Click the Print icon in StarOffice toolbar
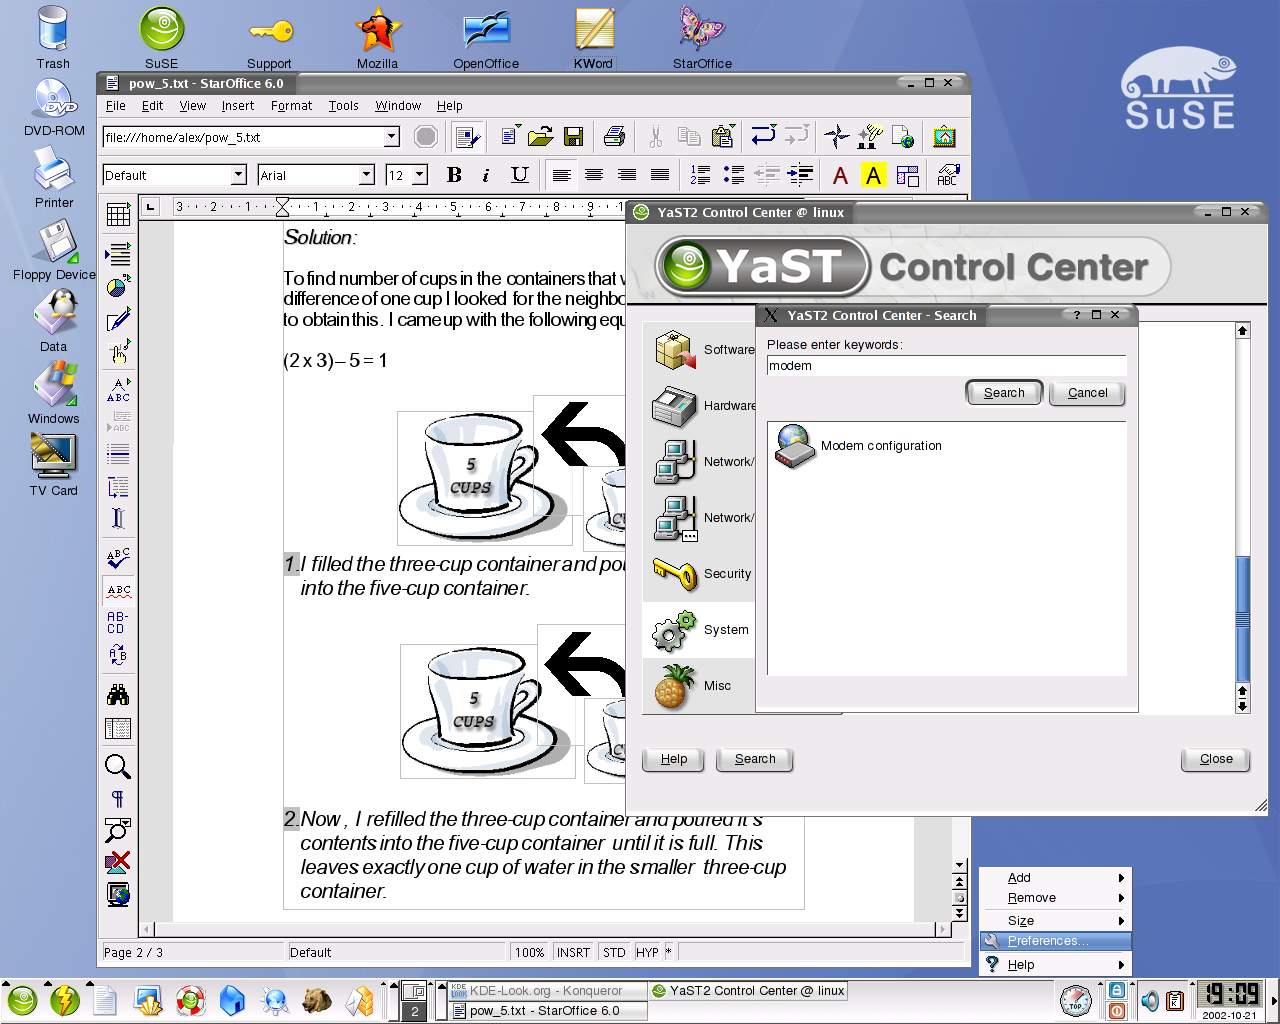This screenshot has width=1280, height=1024. [x=615, y=137]
